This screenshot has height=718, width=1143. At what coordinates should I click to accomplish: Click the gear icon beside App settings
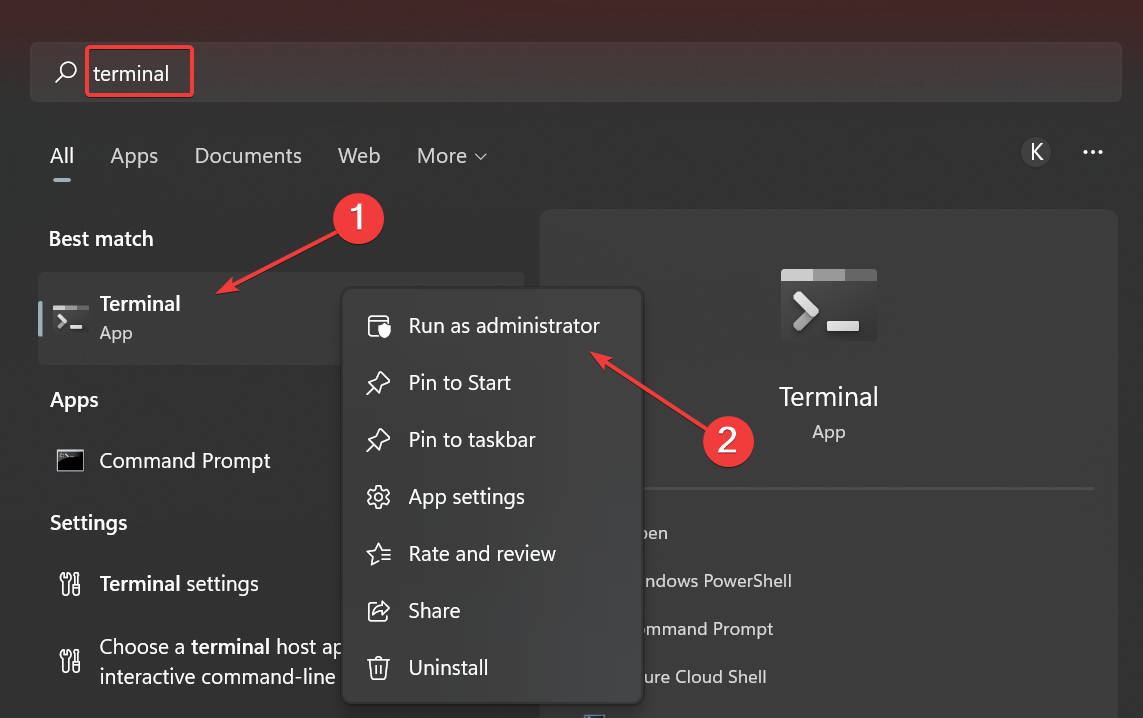click(x=378, y=497)
